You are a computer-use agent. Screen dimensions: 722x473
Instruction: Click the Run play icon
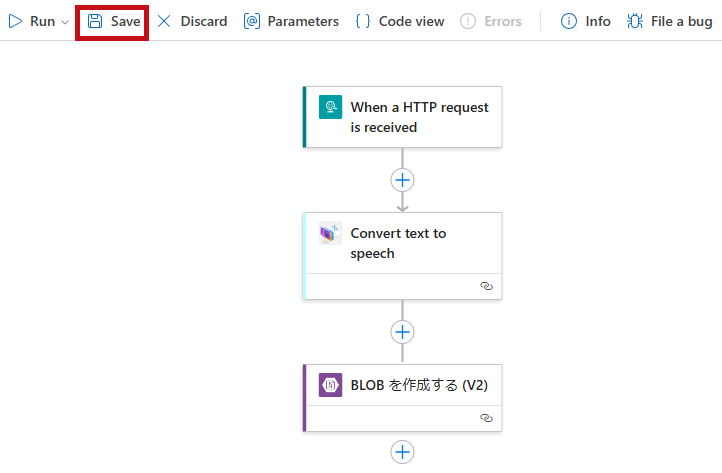(x=16, y=21)
